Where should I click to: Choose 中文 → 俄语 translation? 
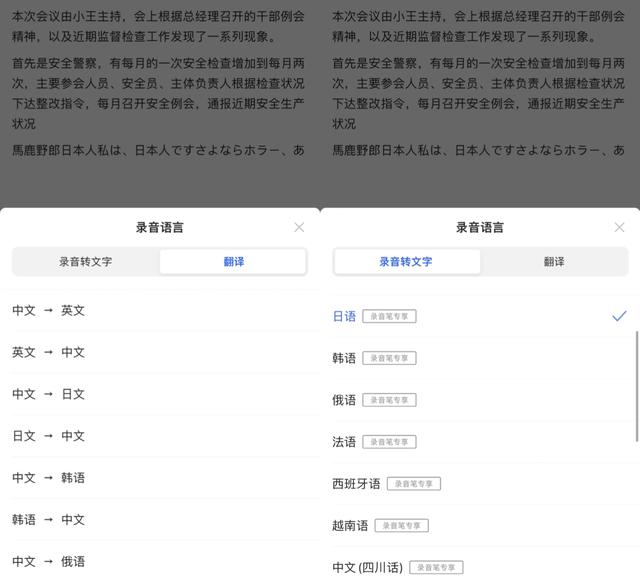[x=160, y=561]
